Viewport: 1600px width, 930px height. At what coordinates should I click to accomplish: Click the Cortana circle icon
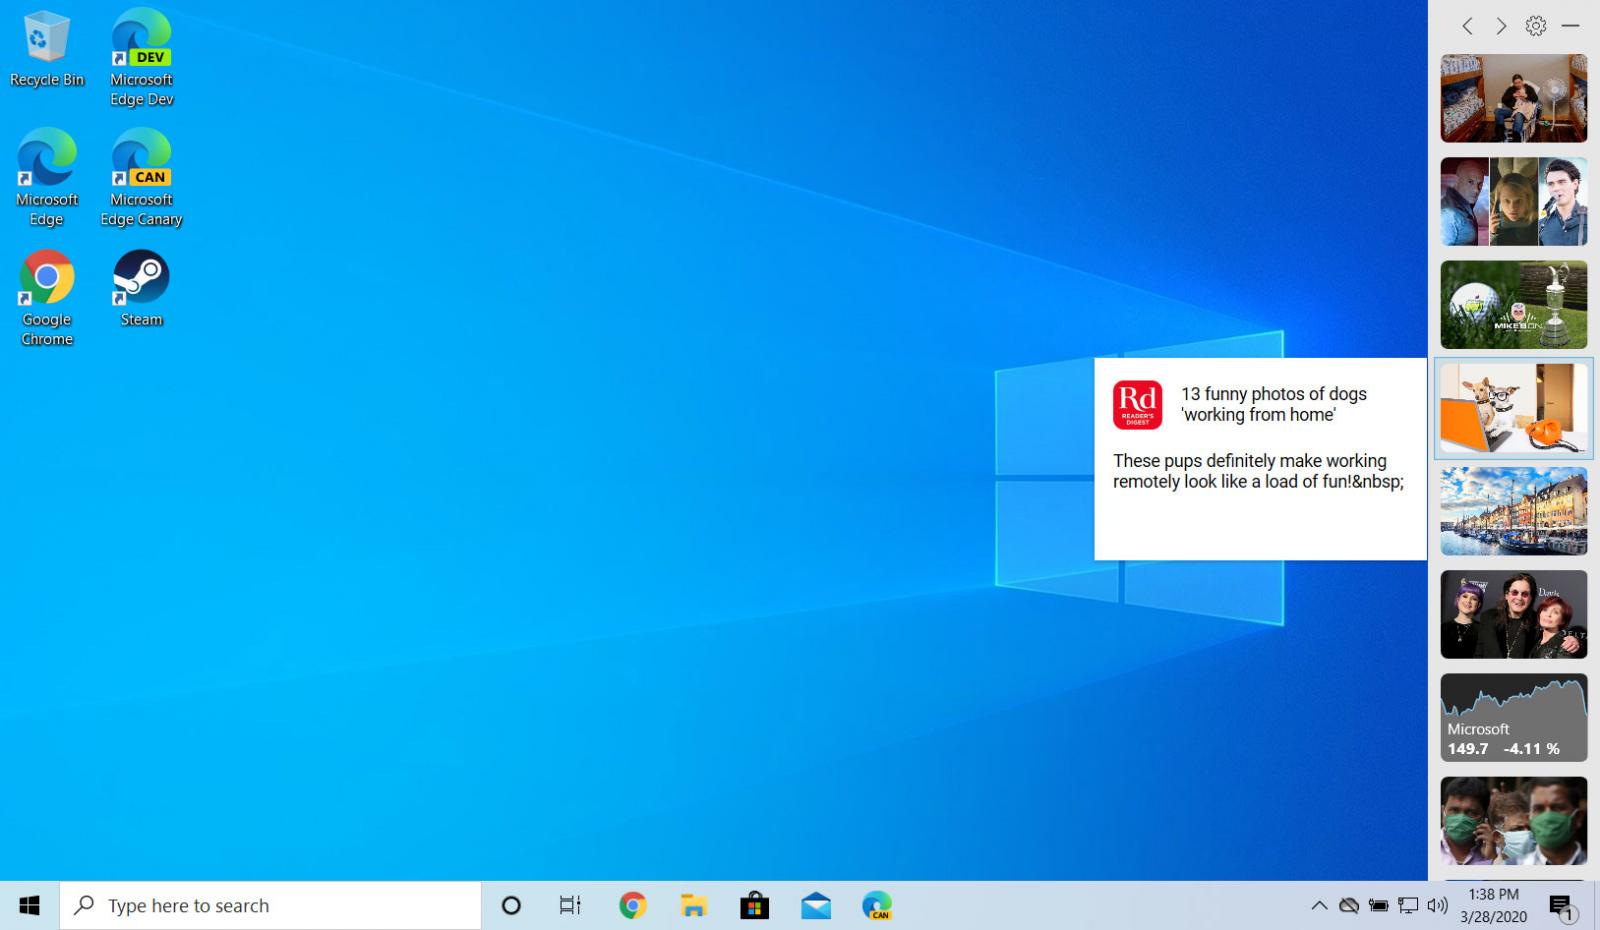coord(511,906)
